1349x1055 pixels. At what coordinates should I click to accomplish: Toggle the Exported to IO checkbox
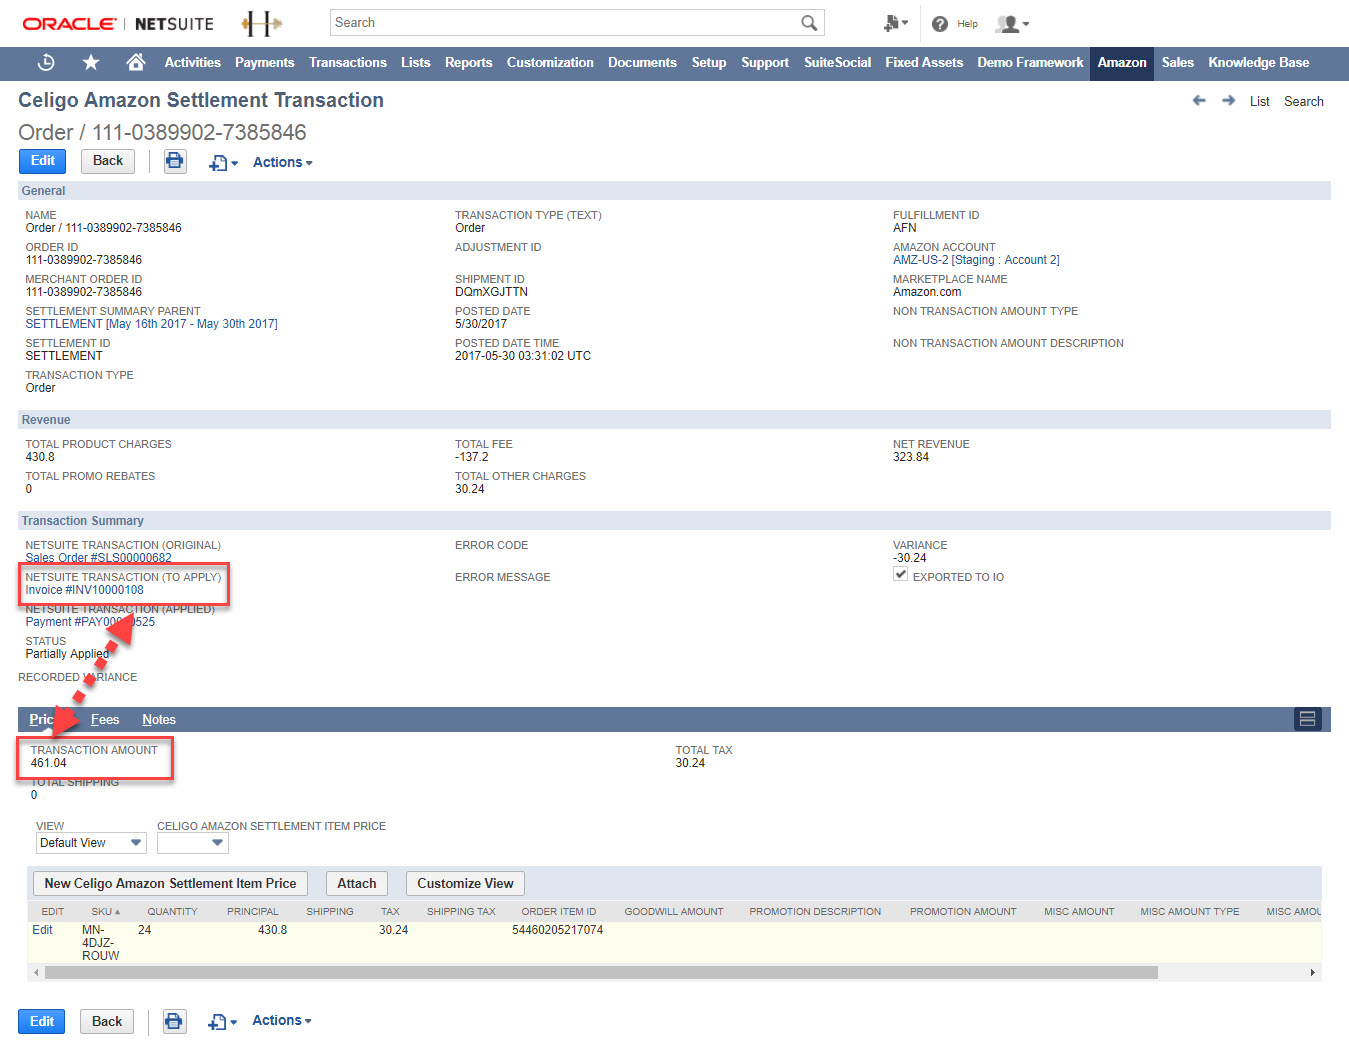point(900,574)
